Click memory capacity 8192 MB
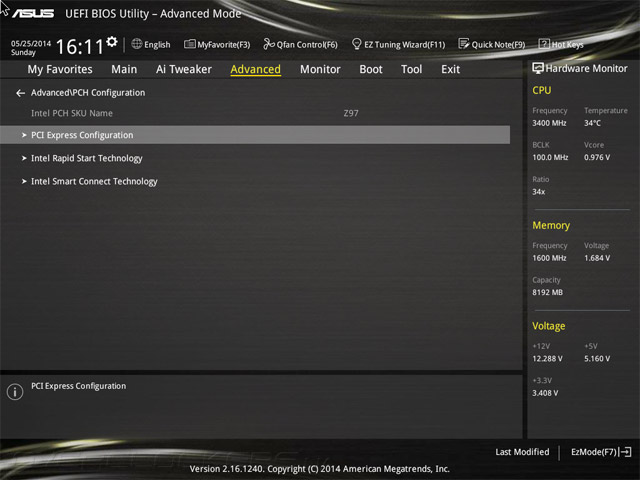The width and height of the screenshot is (640, 480). [x=548, y=292]
